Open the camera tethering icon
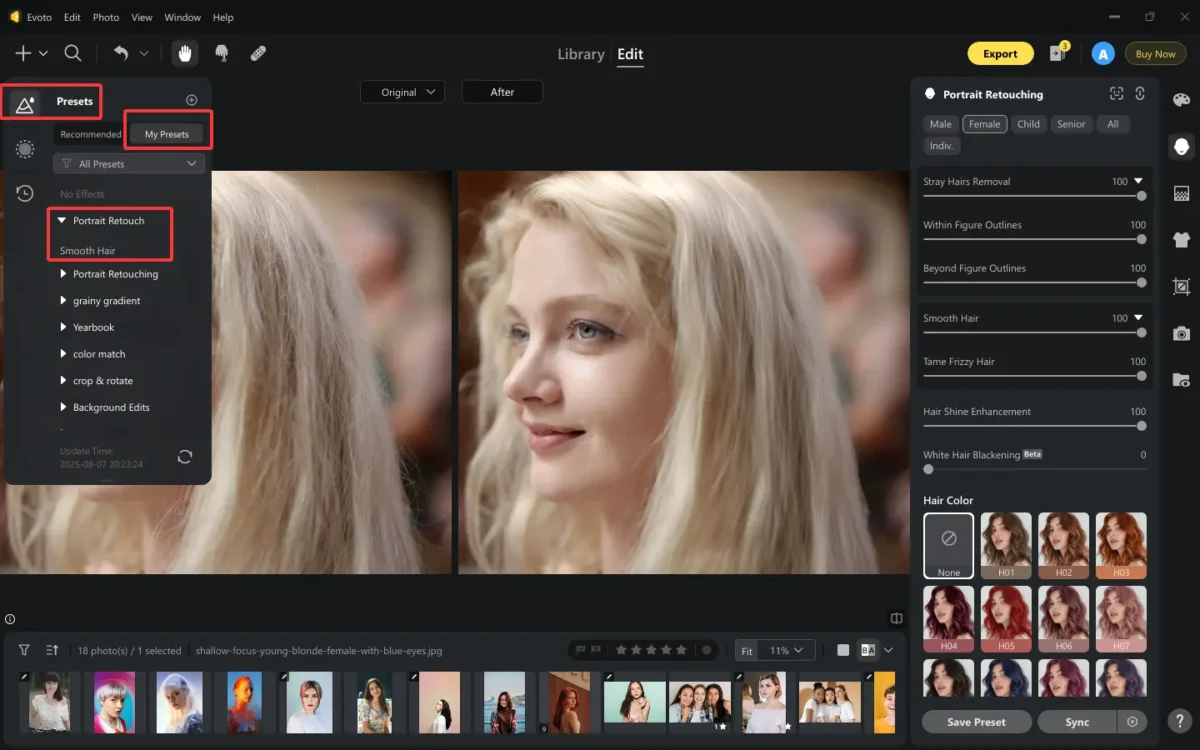 [1181, 333]
